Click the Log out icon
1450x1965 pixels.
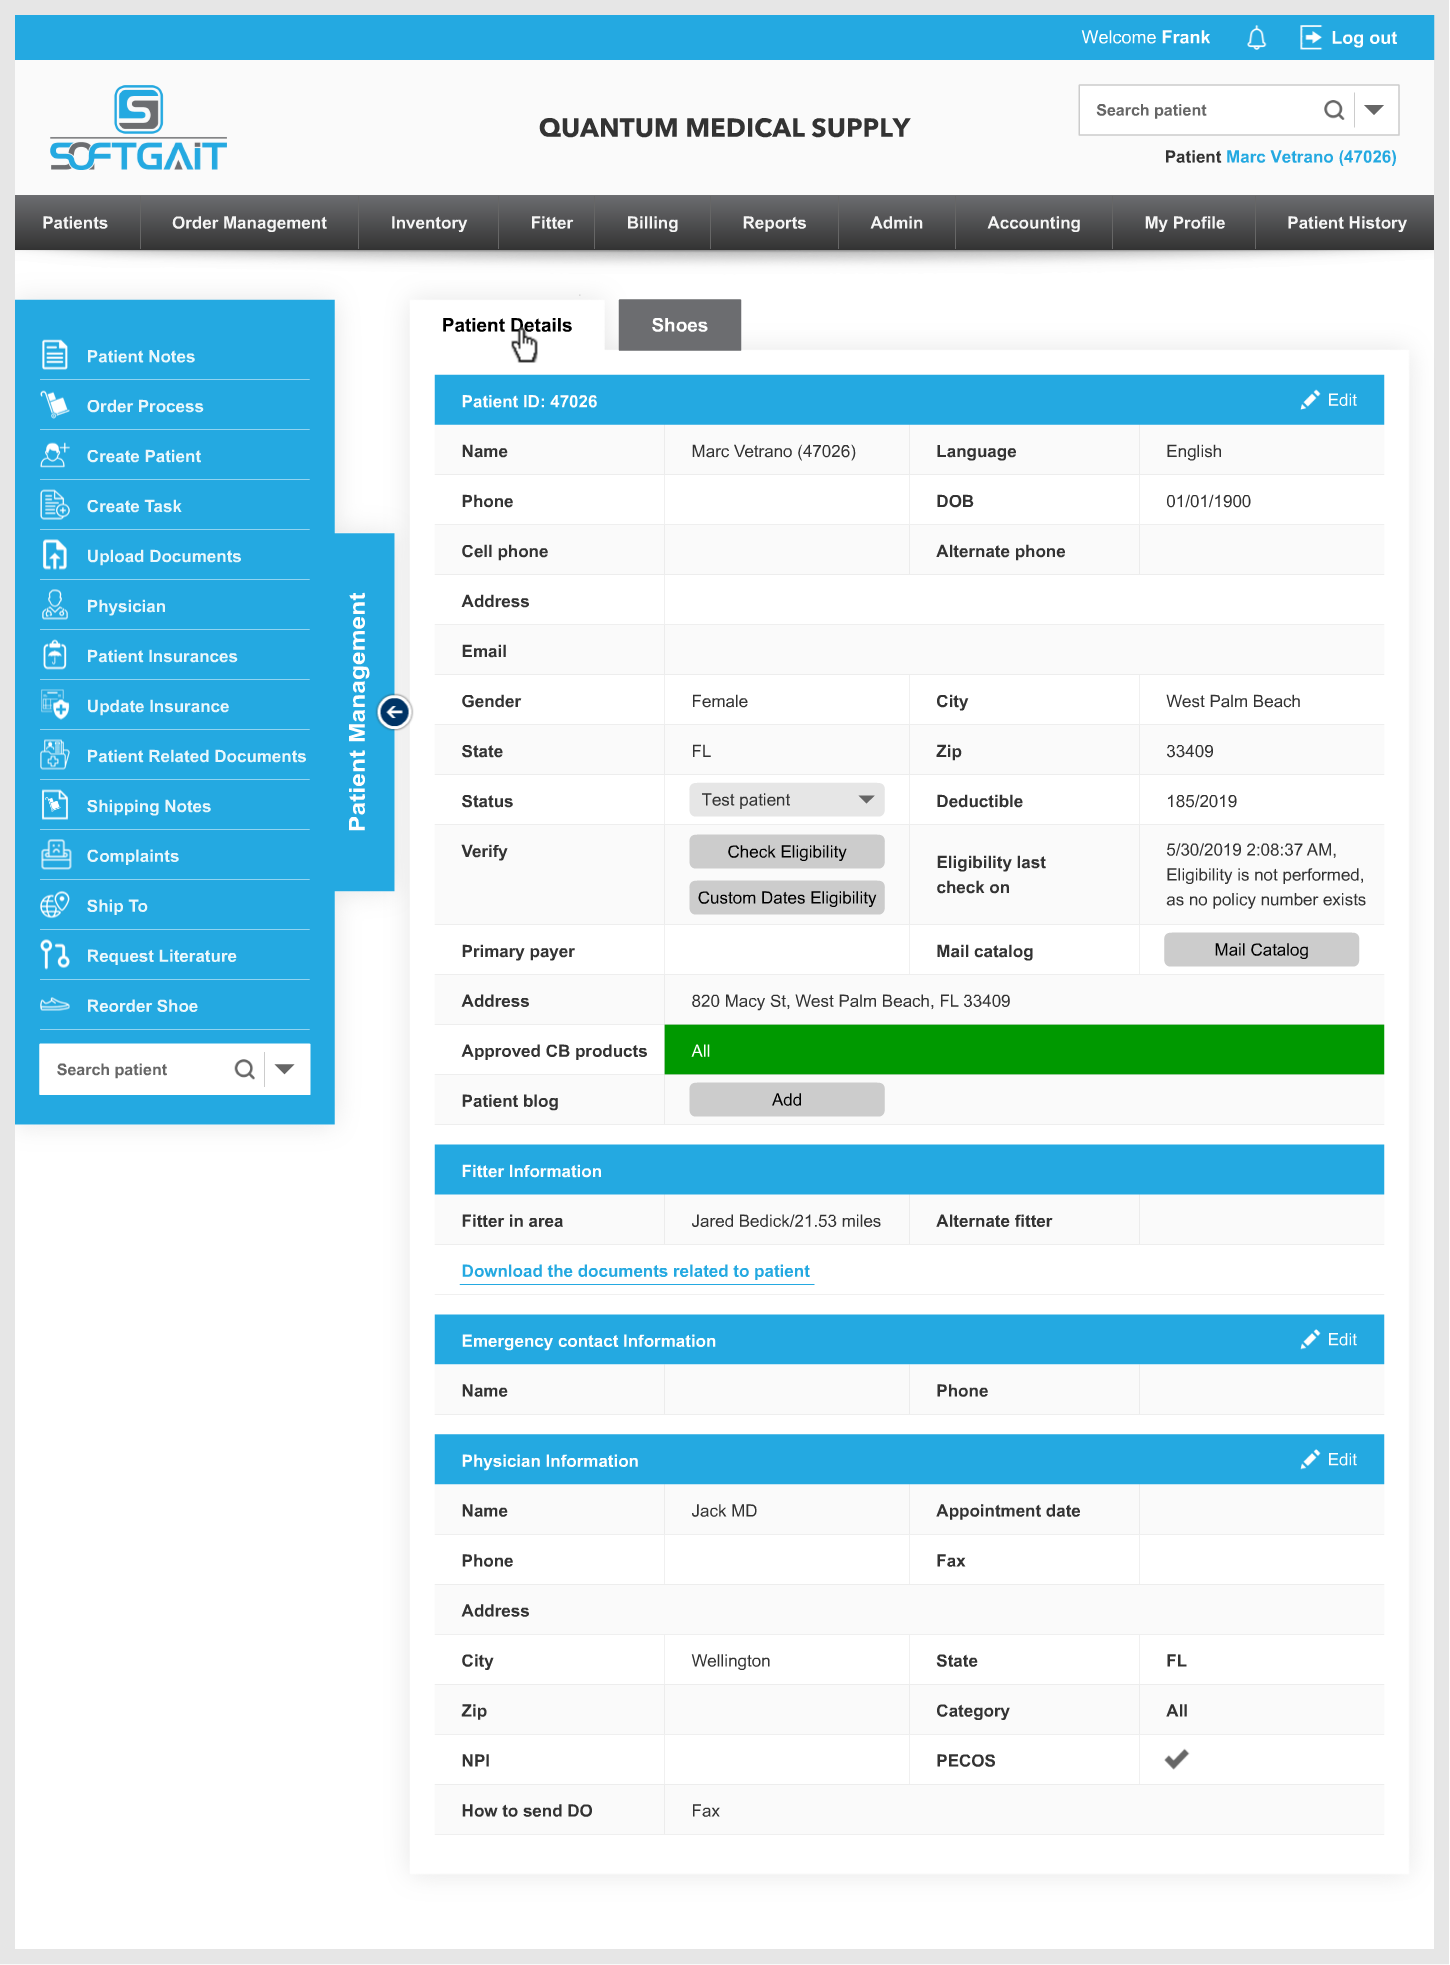pyautogui.click(x=1310, y=38)
